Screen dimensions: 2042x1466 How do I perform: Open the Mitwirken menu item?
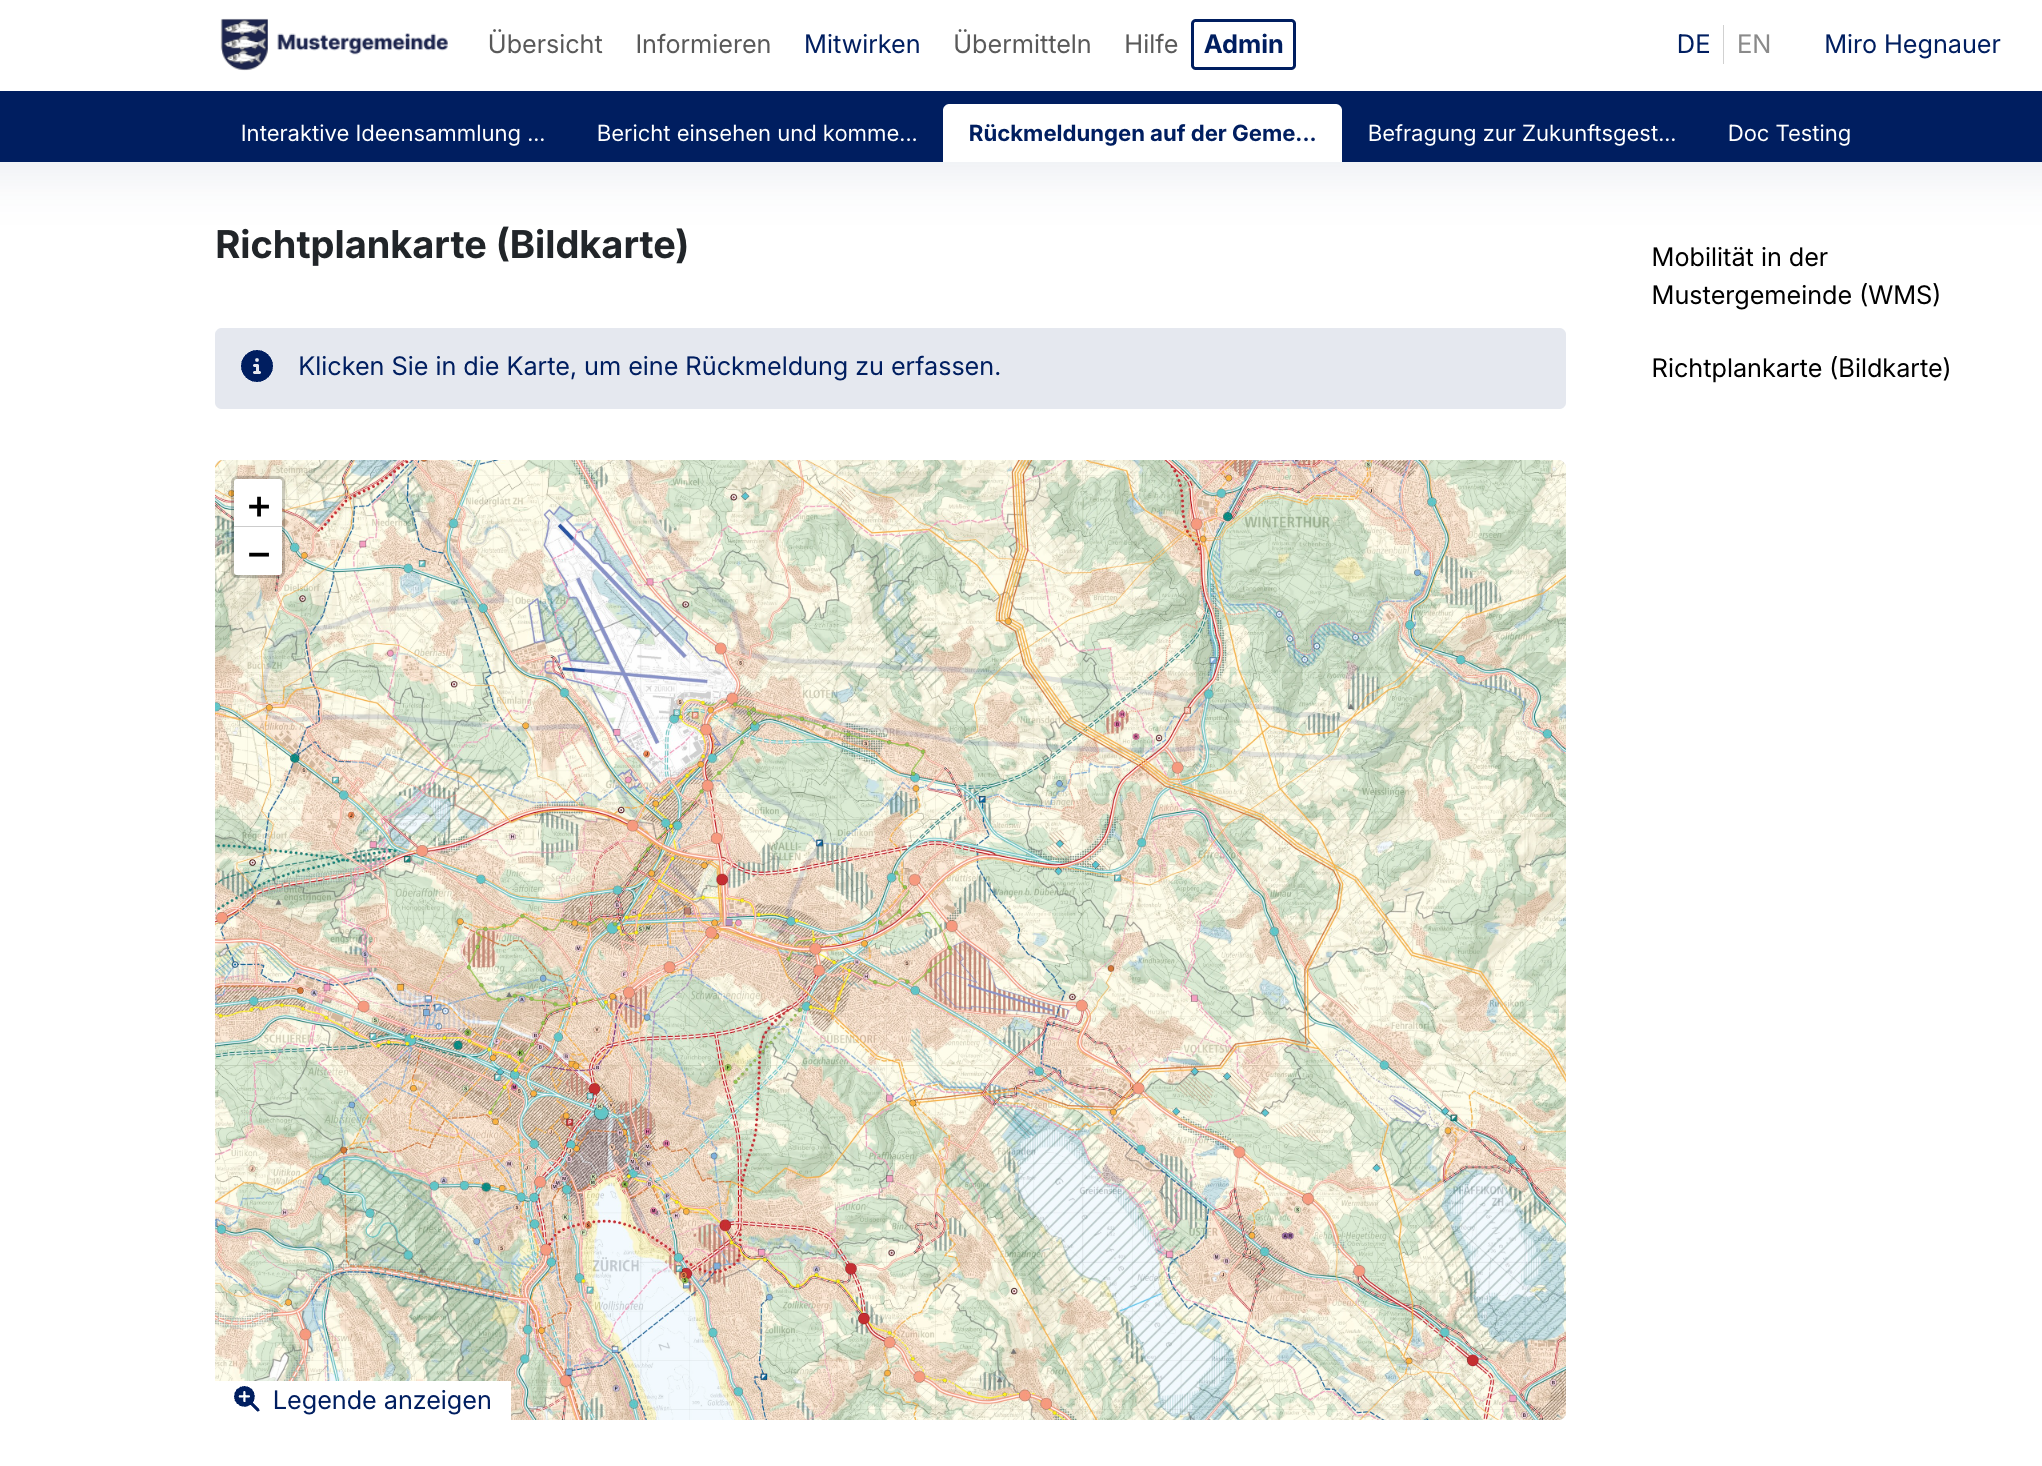(862, 44)
